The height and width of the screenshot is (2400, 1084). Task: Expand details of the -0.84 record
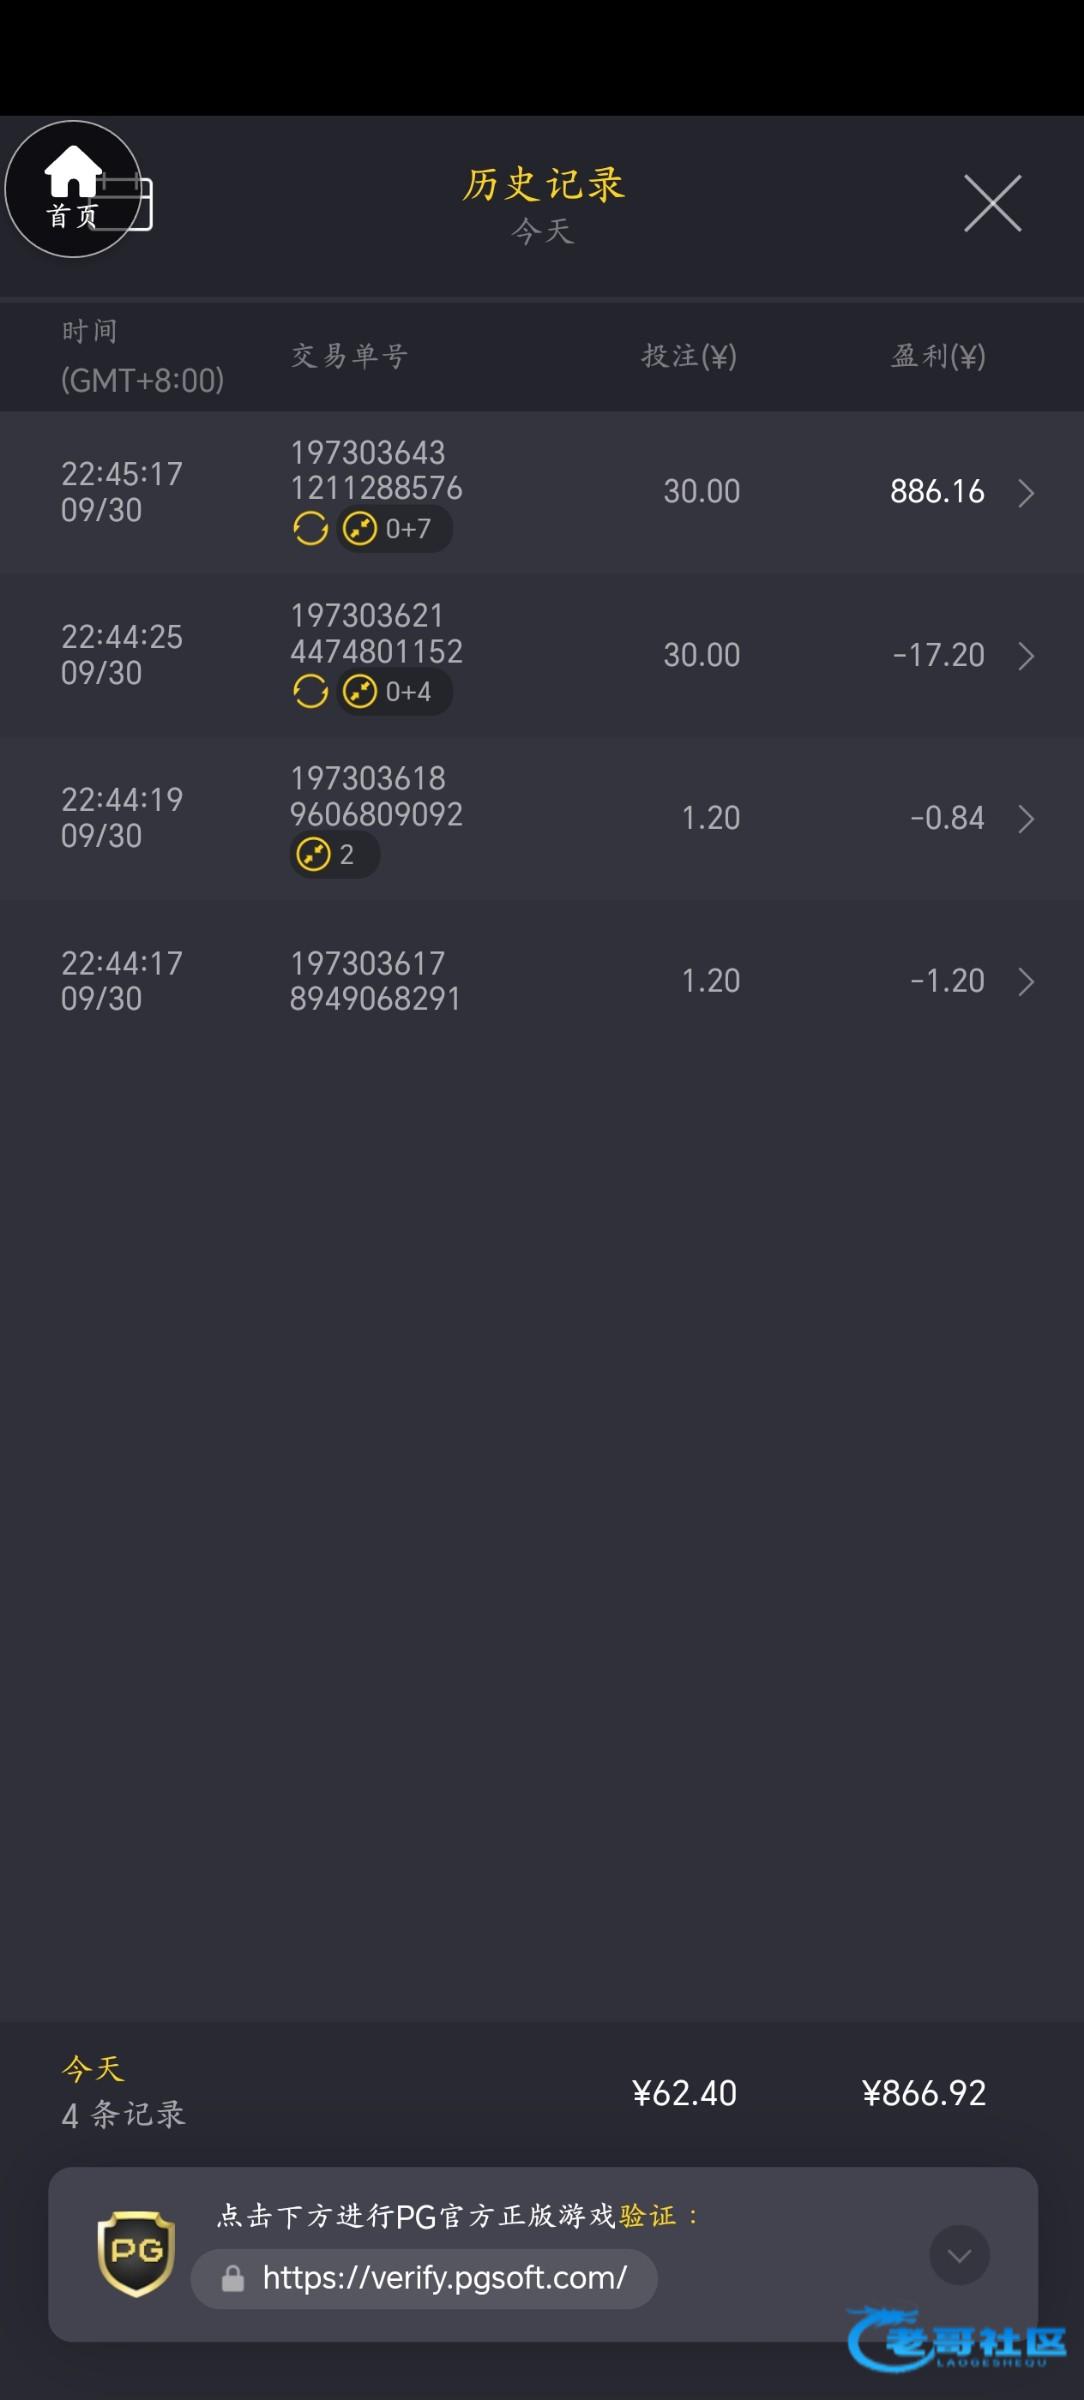click(1026, 819)
